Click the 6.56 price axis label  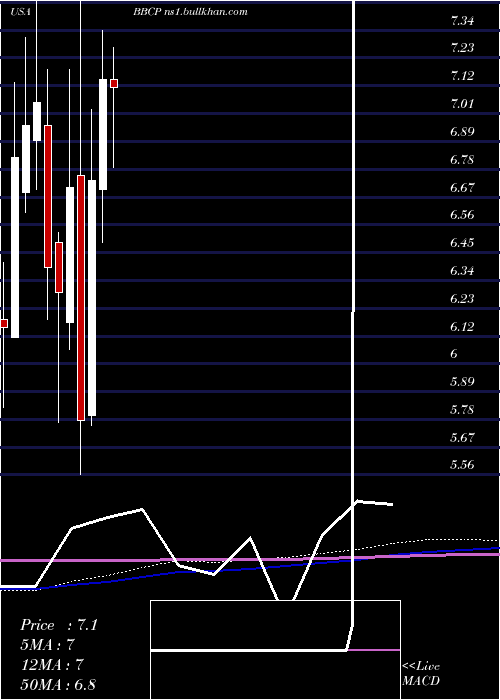pos(462,215)
